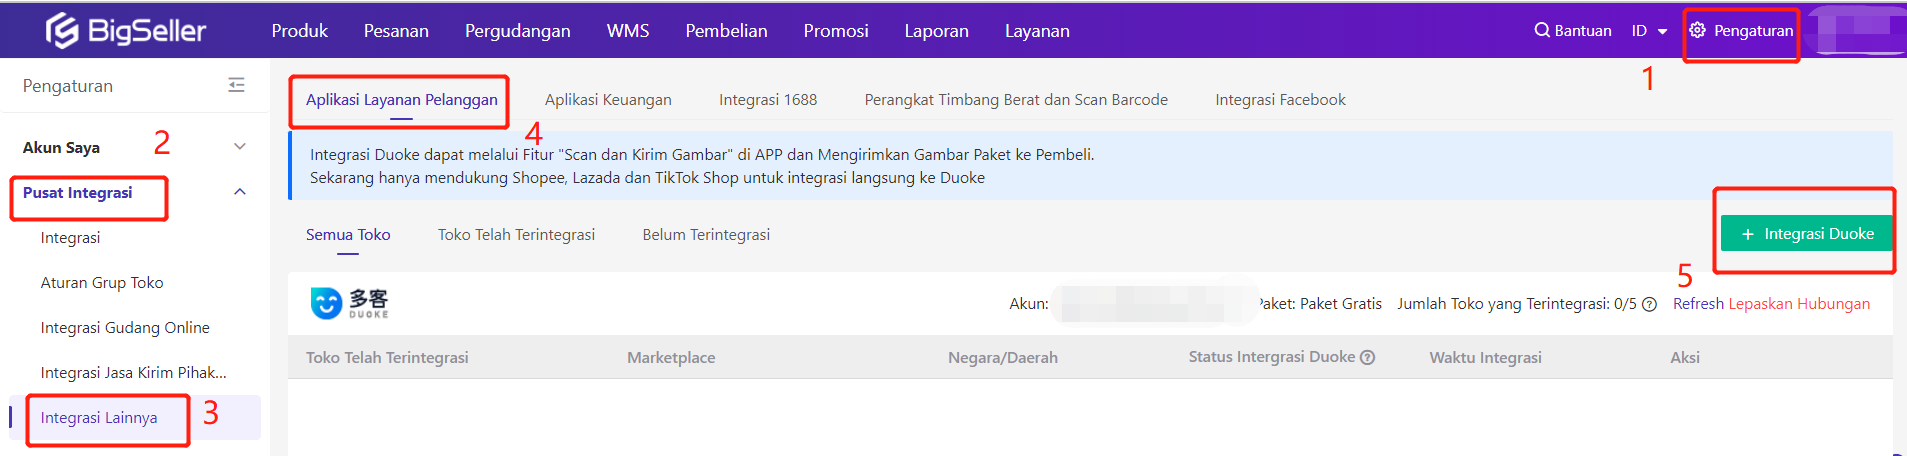Image resolution: width=1907 pixels, height=456 pixels.
Task: Collapse the Pengaturan sidebar menu icon
Action: pos(236,86)
